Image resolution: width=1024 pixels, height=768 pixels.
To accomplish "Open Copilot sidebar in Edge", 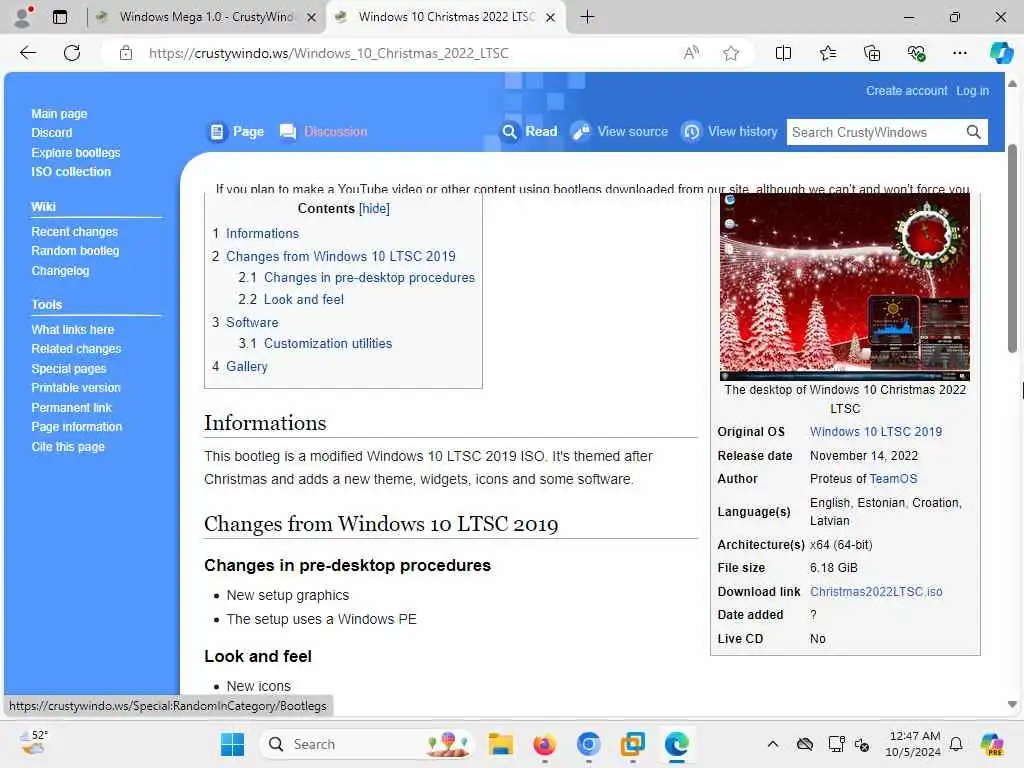I will click(1001, 53).
